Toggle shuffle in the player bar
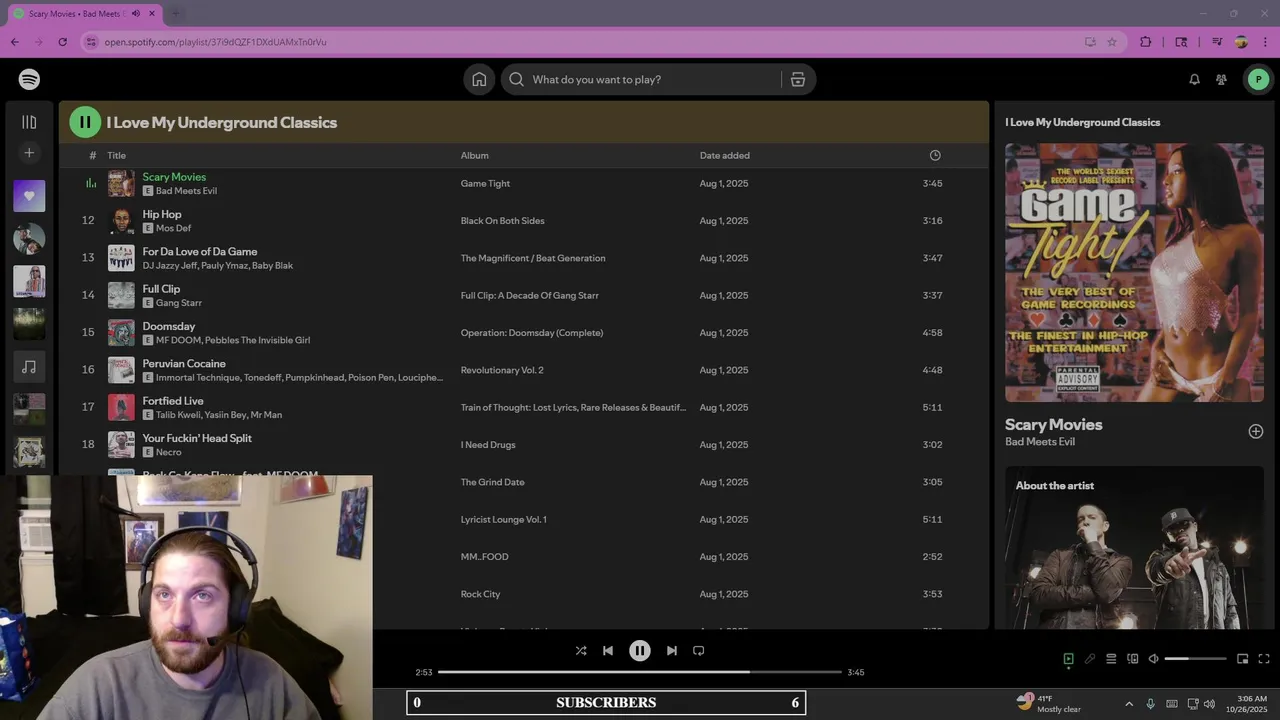This screenshot has height=720, width=1280. [x=581, y=650]
